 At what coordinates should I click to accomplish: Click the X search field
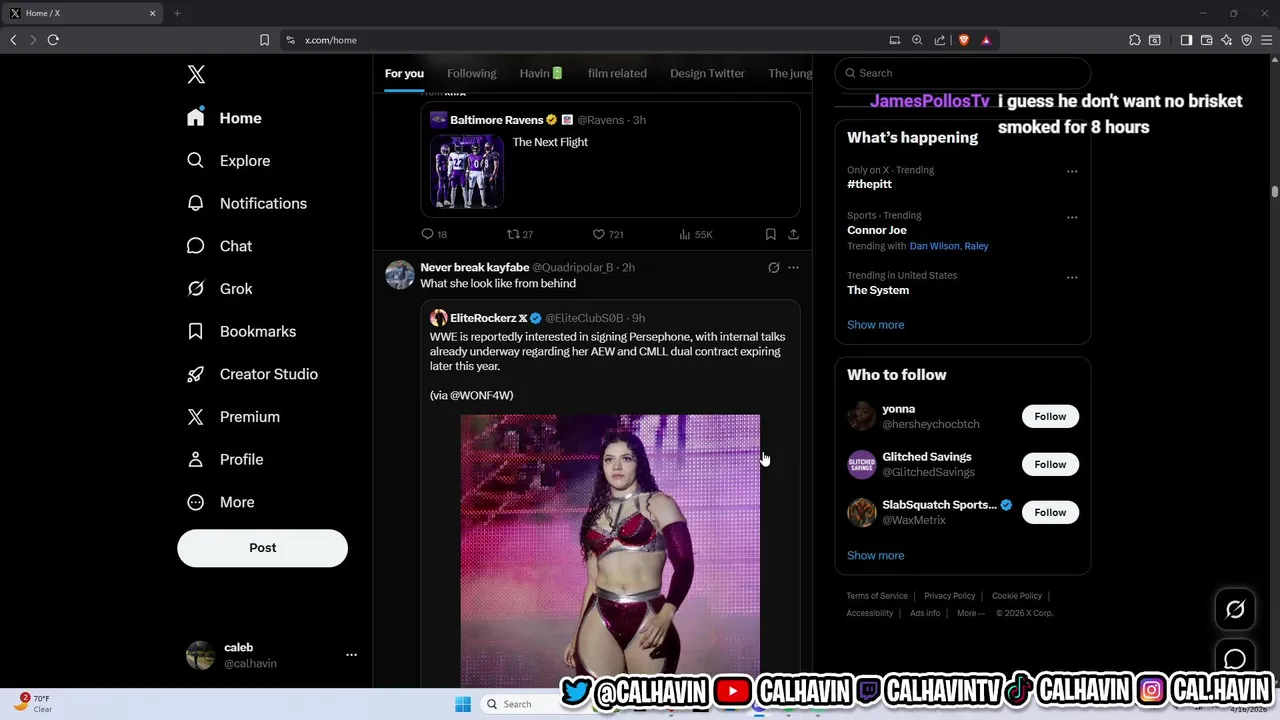click(962, 73)
